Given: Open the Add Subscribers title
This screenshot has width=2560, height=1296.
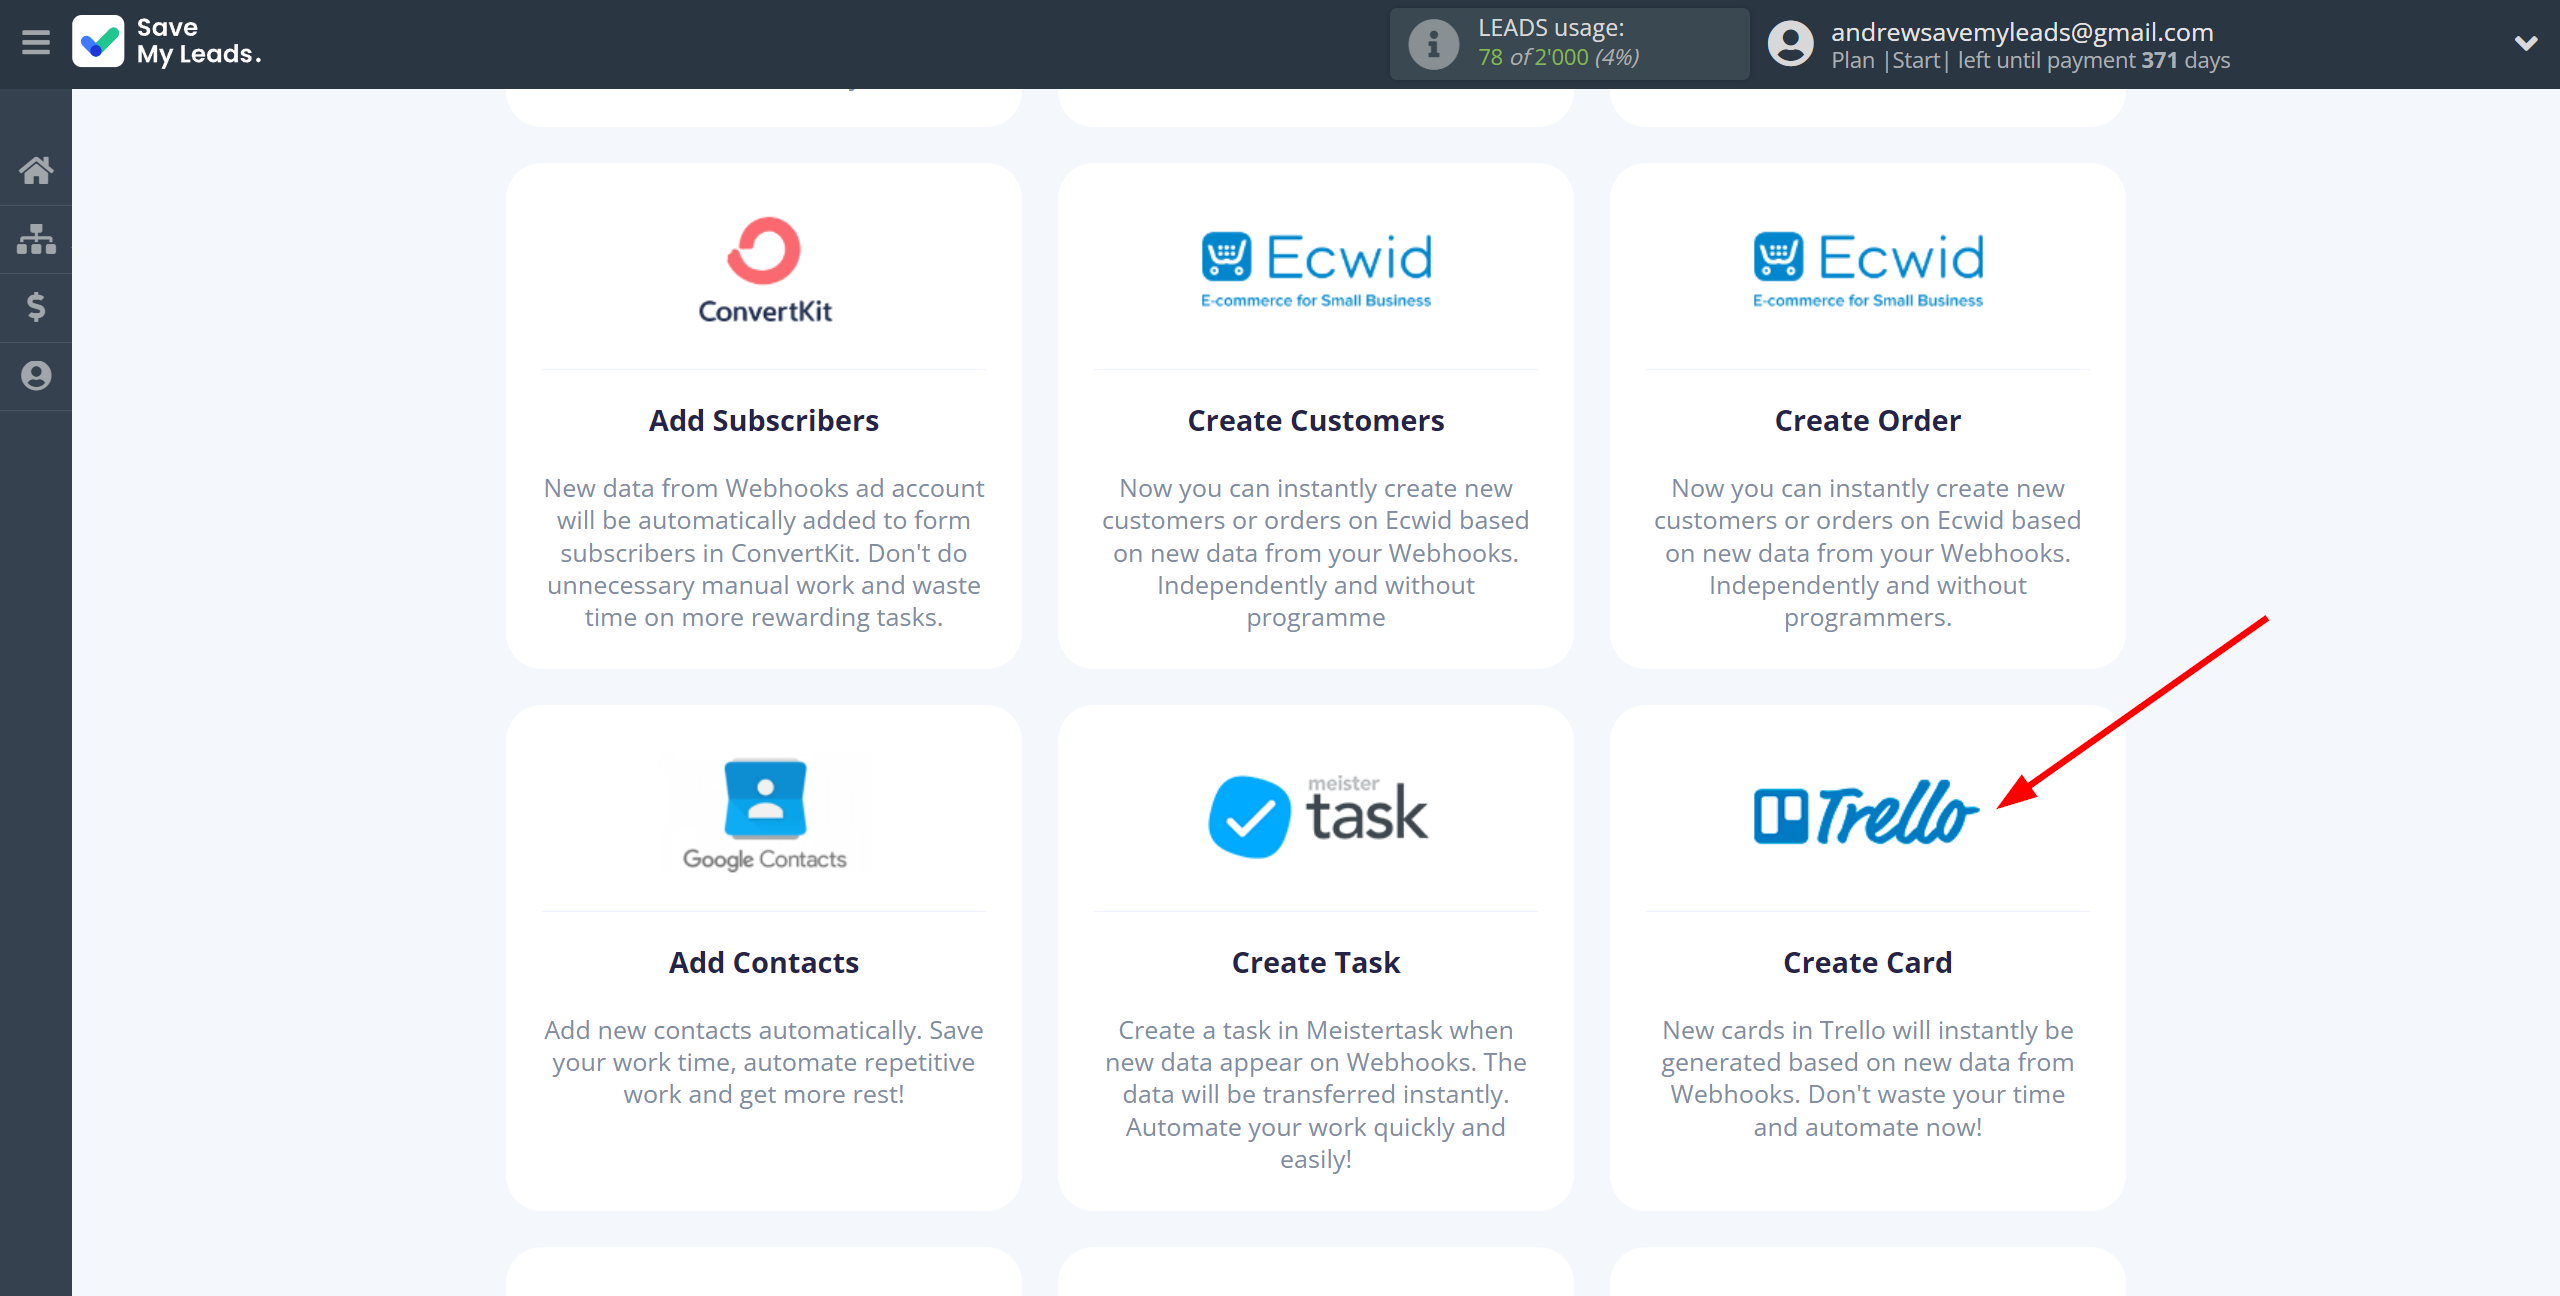Looking at the screenshot, I should tap(764, 421).
